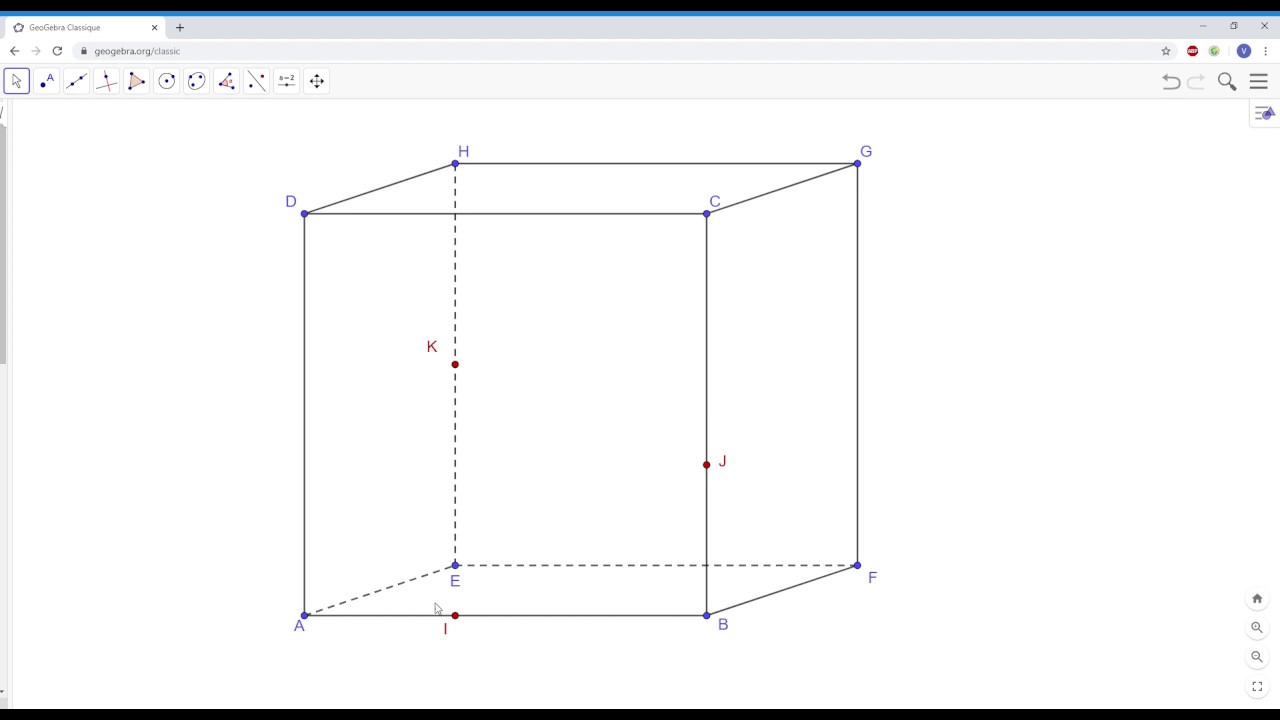Reload the current page

57,51
